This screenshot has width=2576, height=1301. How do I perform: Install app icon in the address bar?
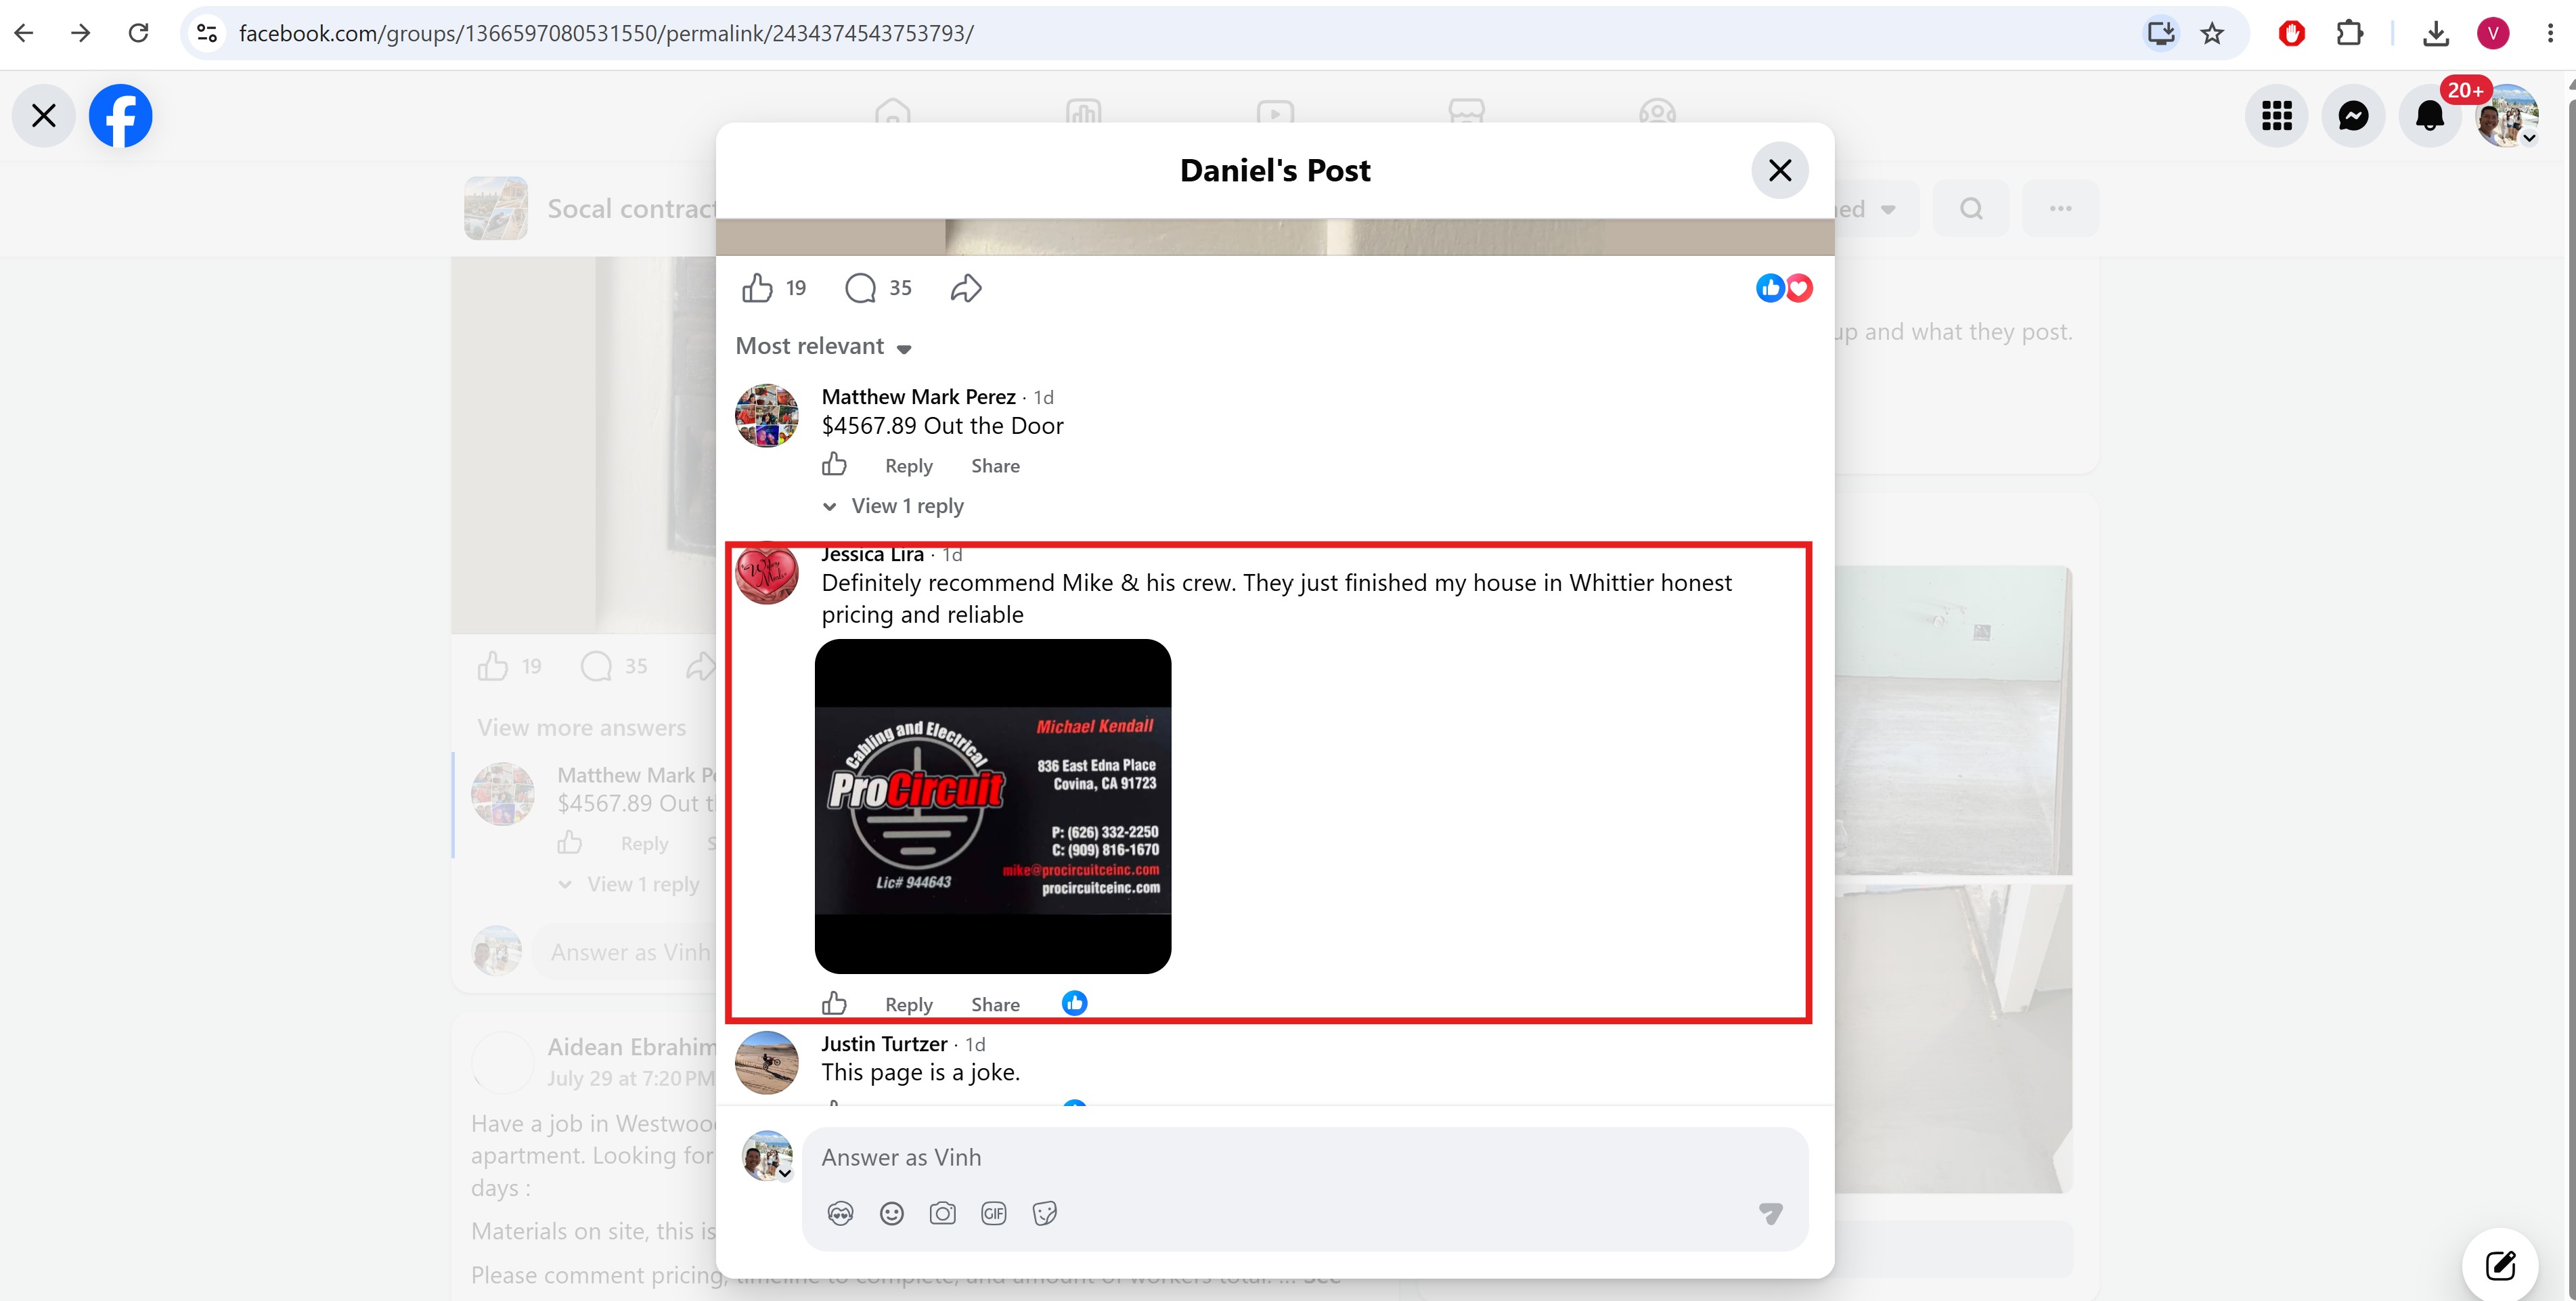point(2161,33)
